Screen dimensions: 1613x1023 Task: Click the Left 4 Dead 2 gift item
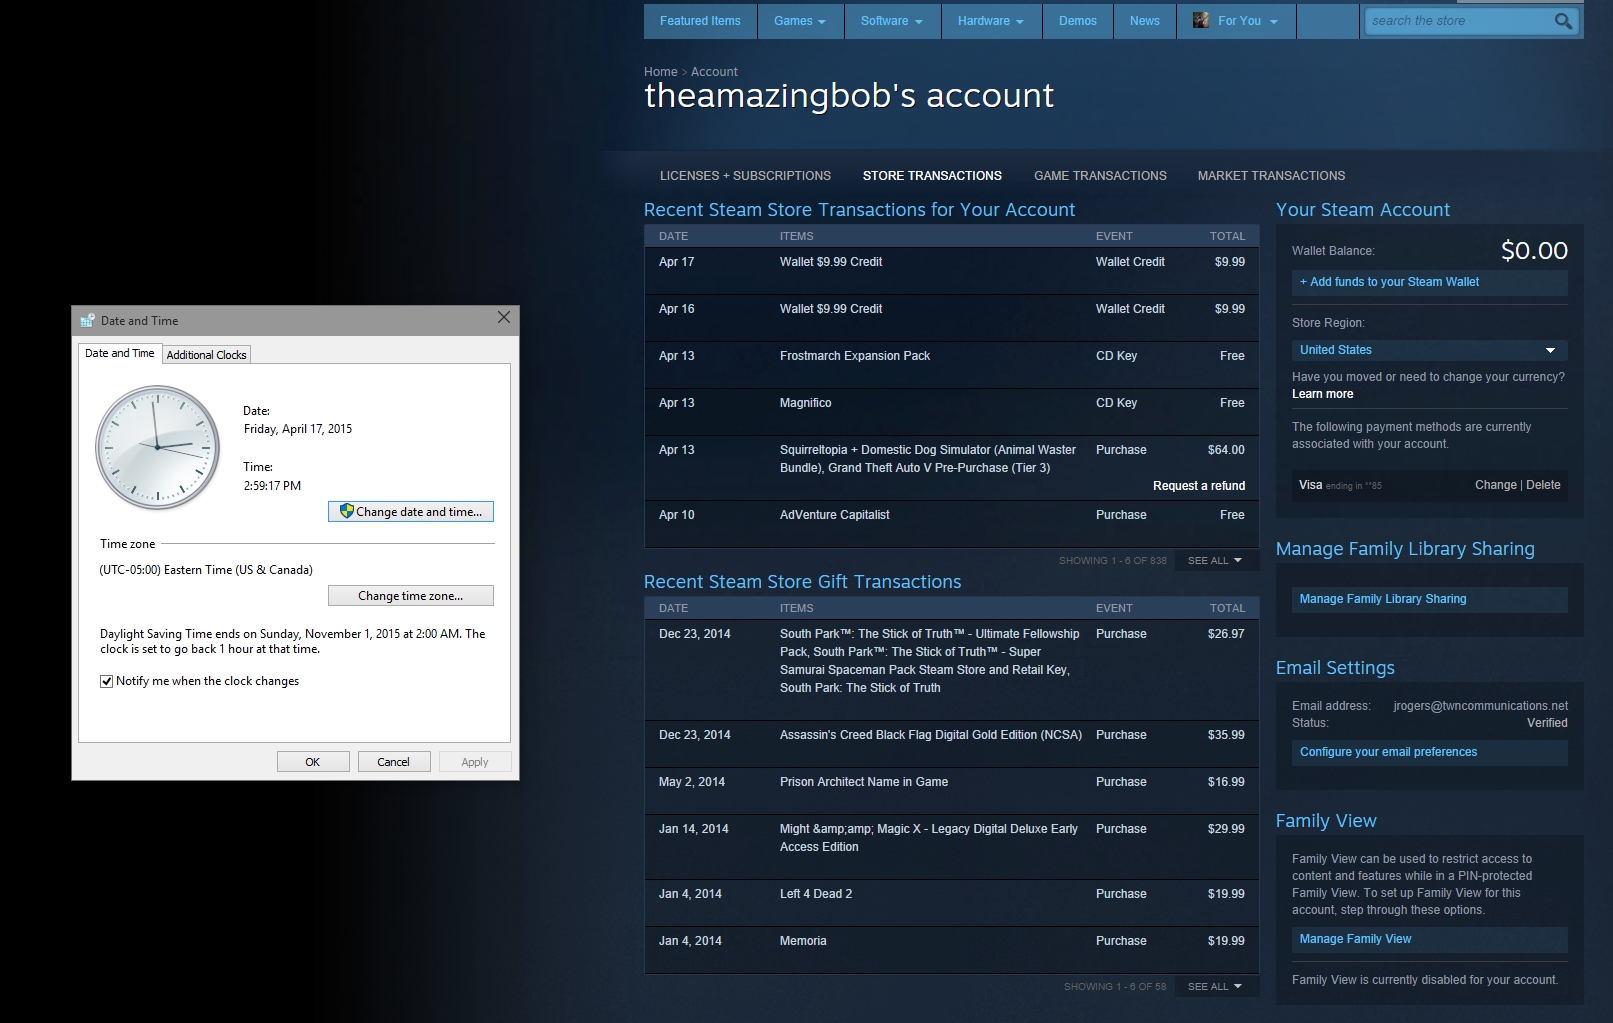pyautogui.click(x=816, y=894)
